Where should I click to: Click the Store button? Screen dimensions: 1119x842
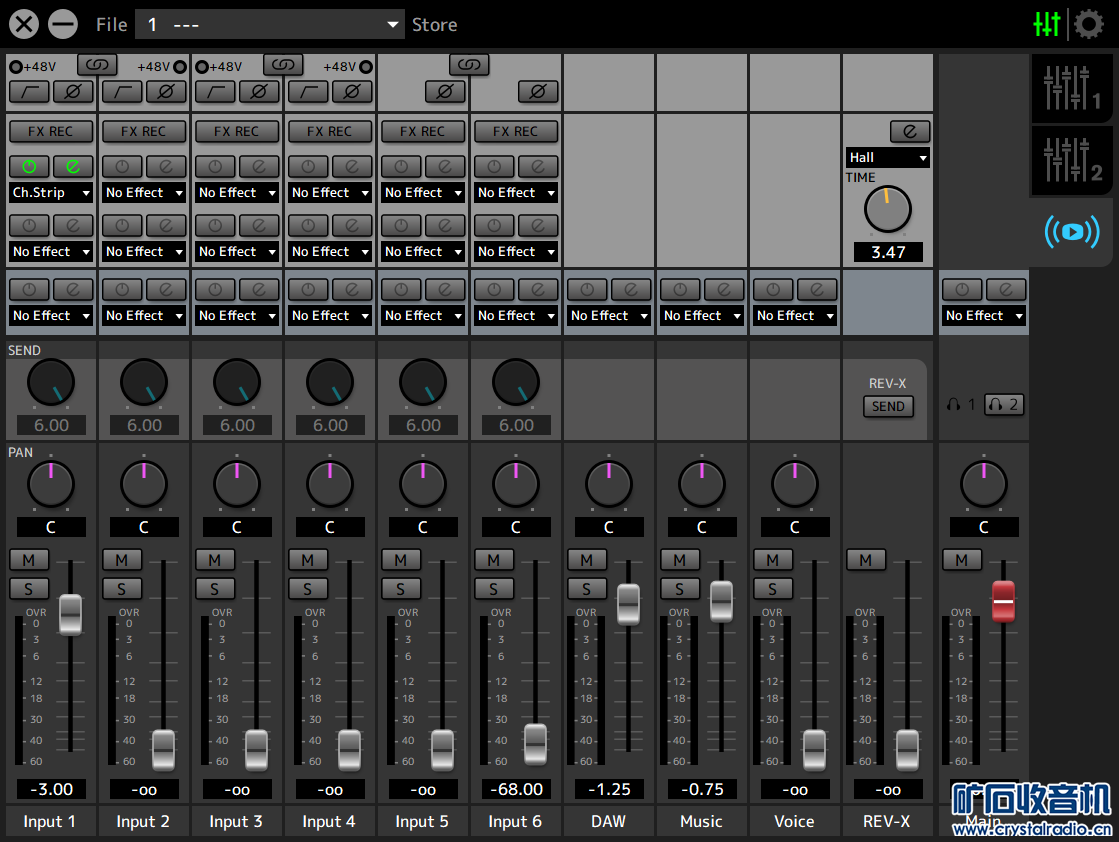pos(435,25)
